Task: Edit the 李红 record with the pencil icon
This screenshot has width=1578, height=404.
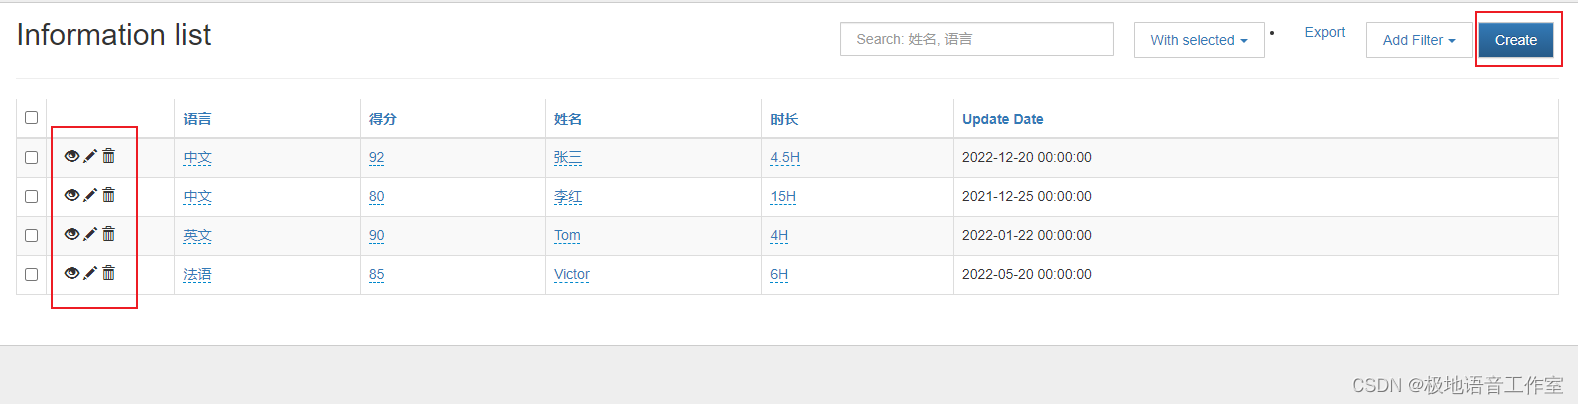Action: 90,195
